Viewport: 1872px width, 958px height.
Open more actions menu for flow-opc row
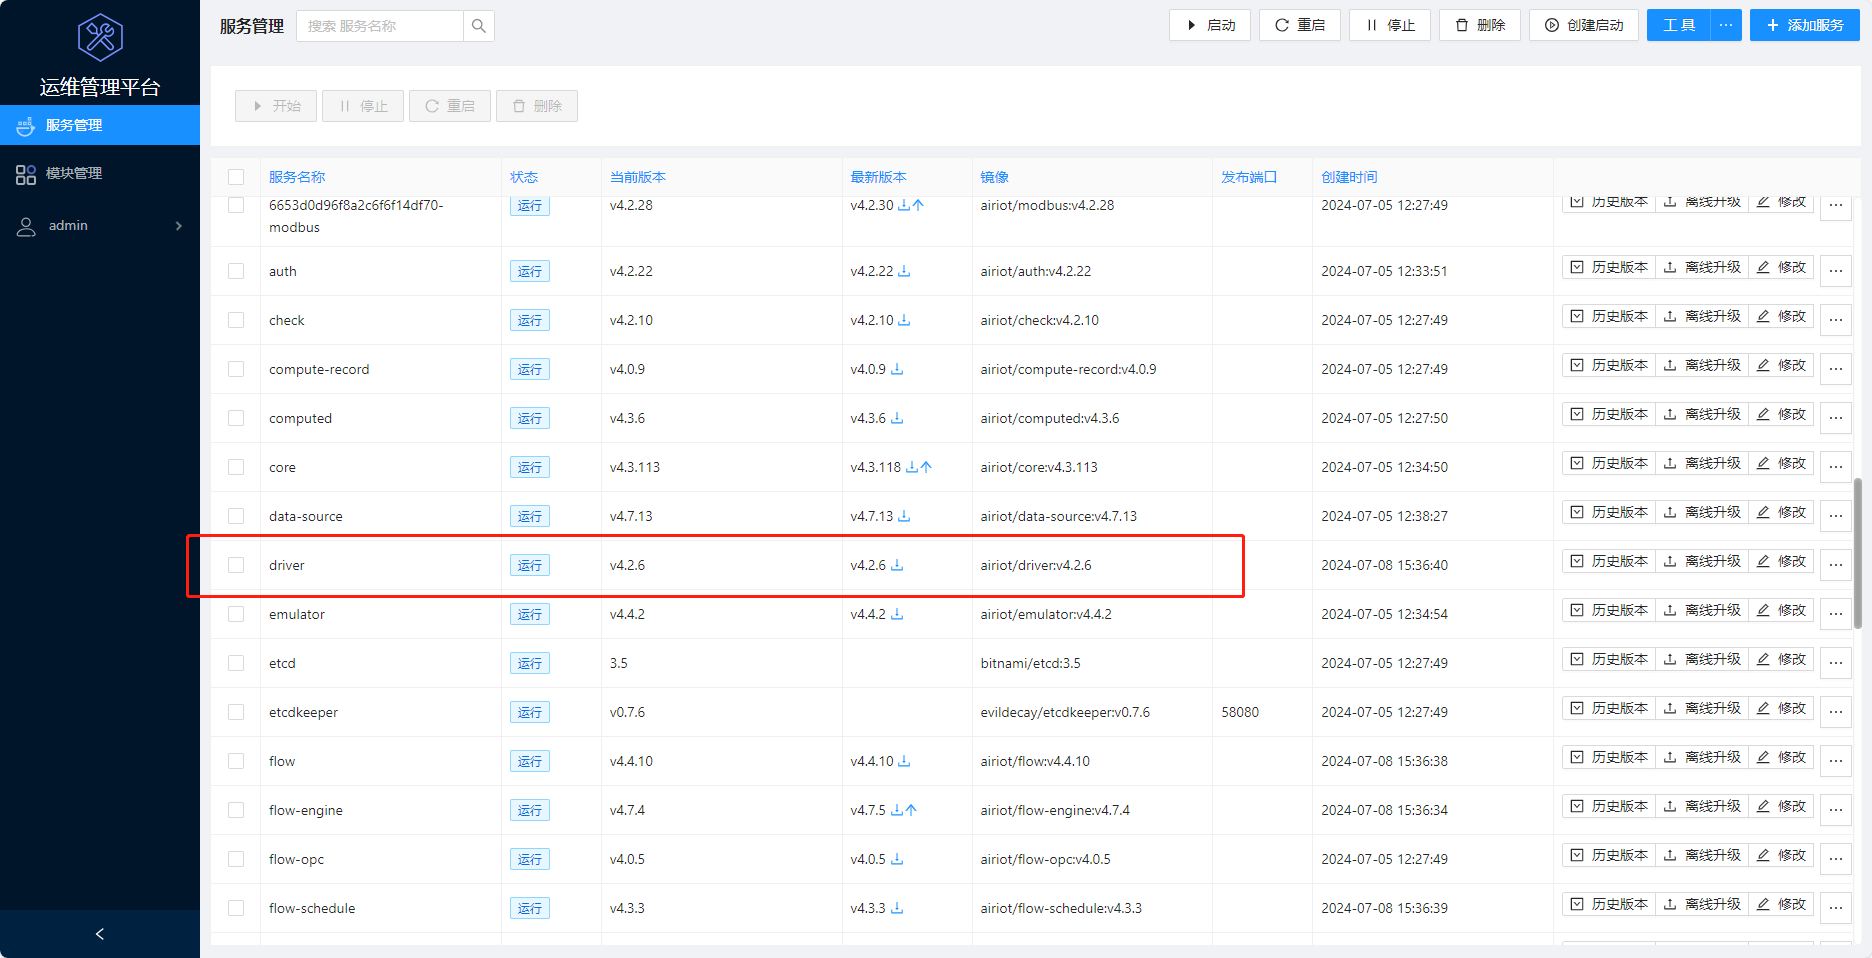[x=1836, y=859]
